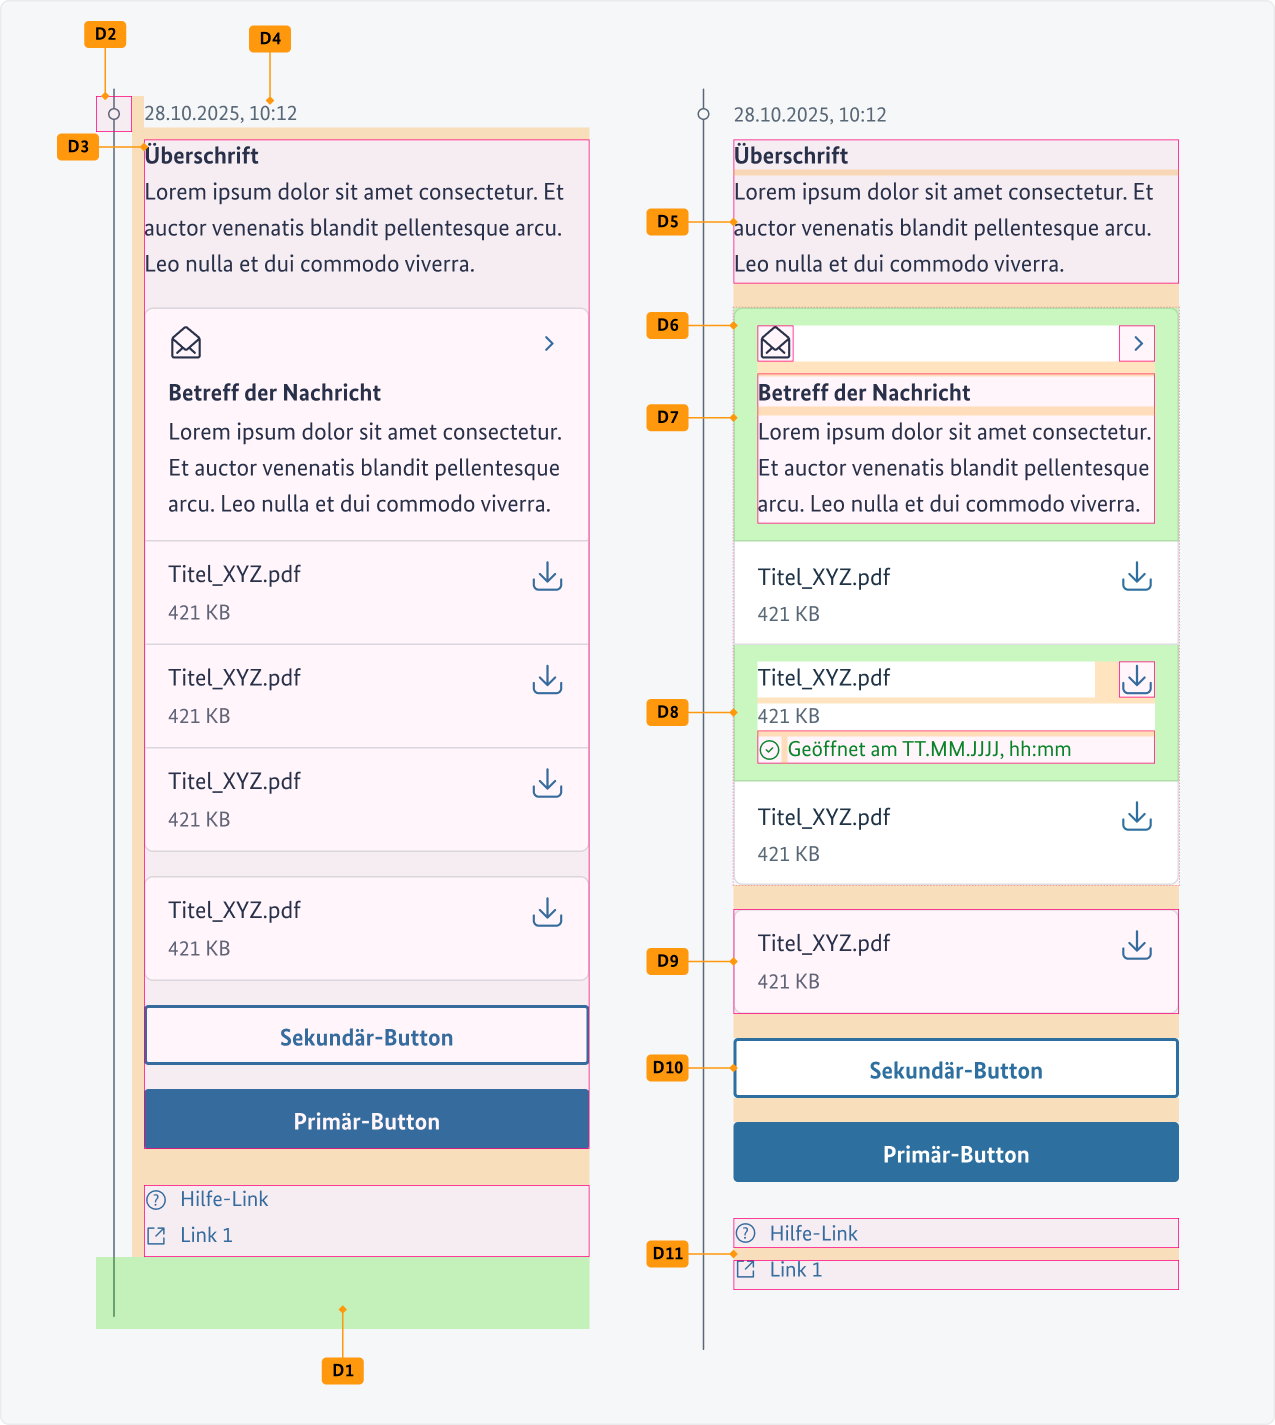Screen dimensions: 1275x1425
Task: Click the closed envelope icon in the left message card
Action: pyautogui.click(x=186, y=343)
